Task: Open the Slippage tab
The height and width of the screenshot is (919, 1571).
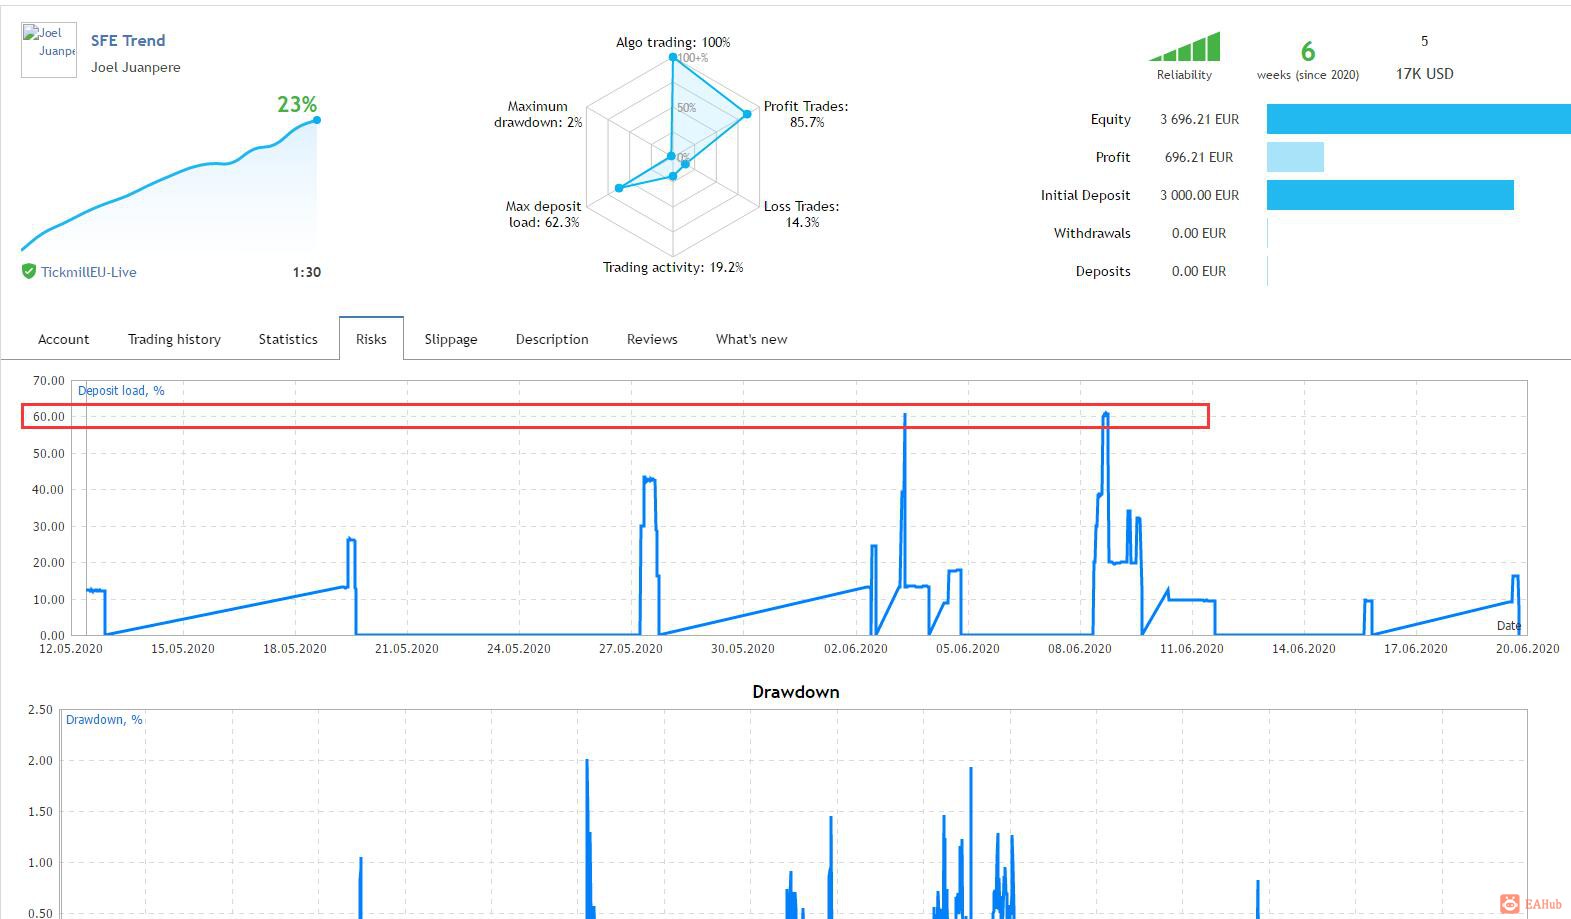Action: [x=451, y=339]
